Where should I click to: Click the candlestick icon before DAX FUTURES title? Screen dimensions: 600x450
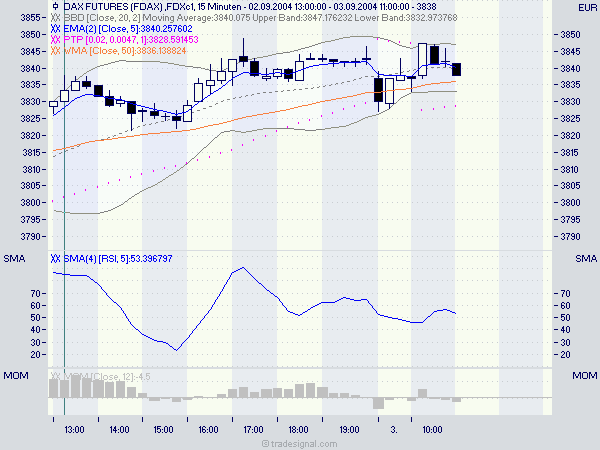click(55, 7)
